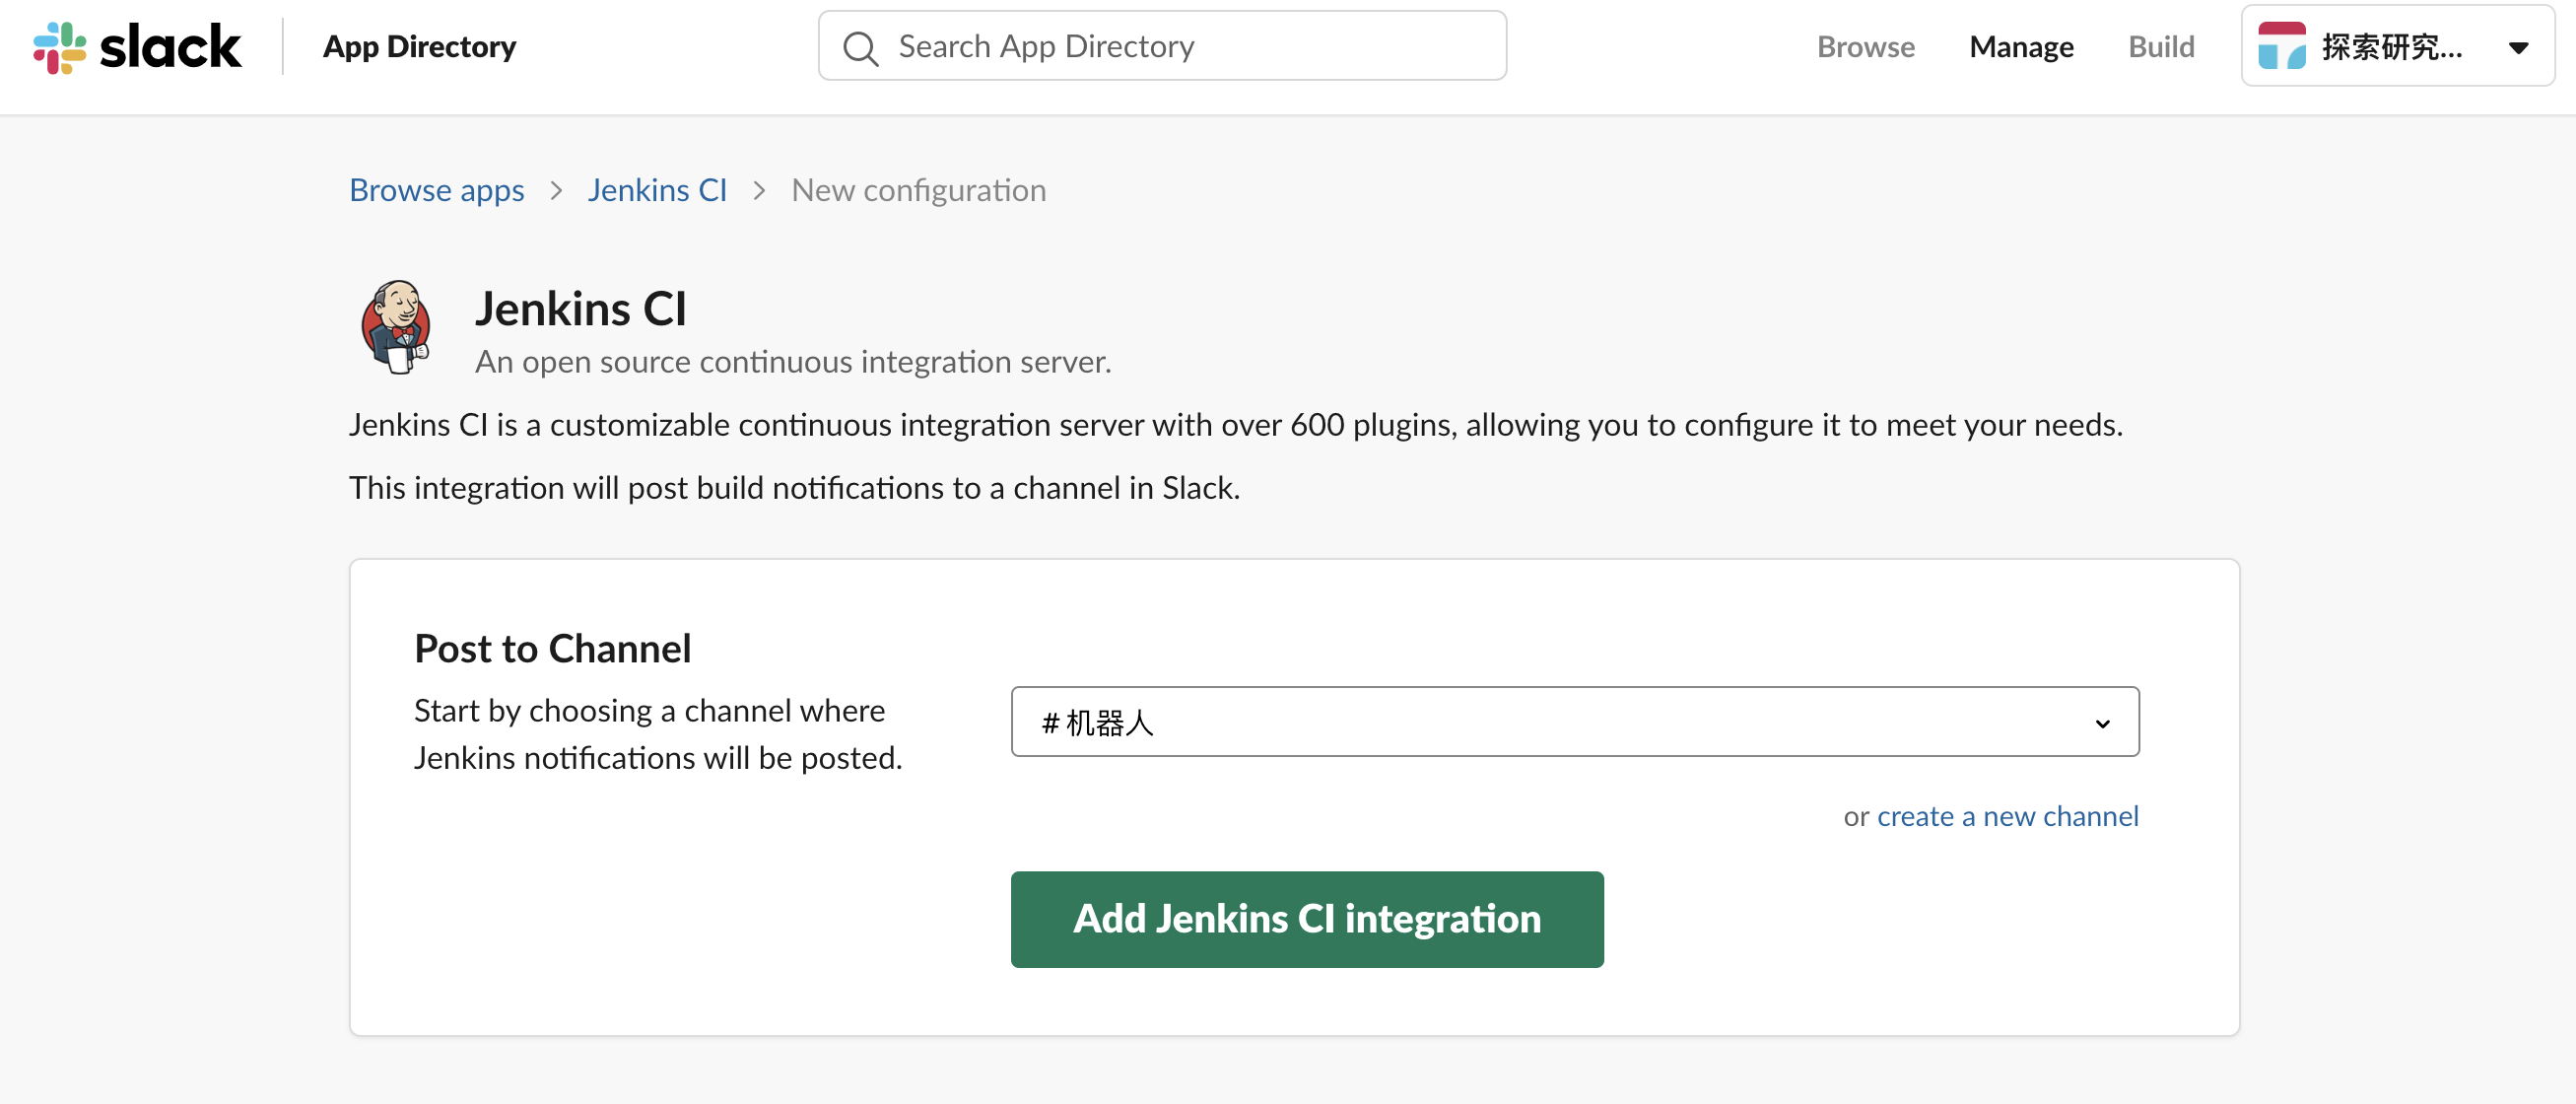Click the Jenkins CI heading text

pos(580,308)
